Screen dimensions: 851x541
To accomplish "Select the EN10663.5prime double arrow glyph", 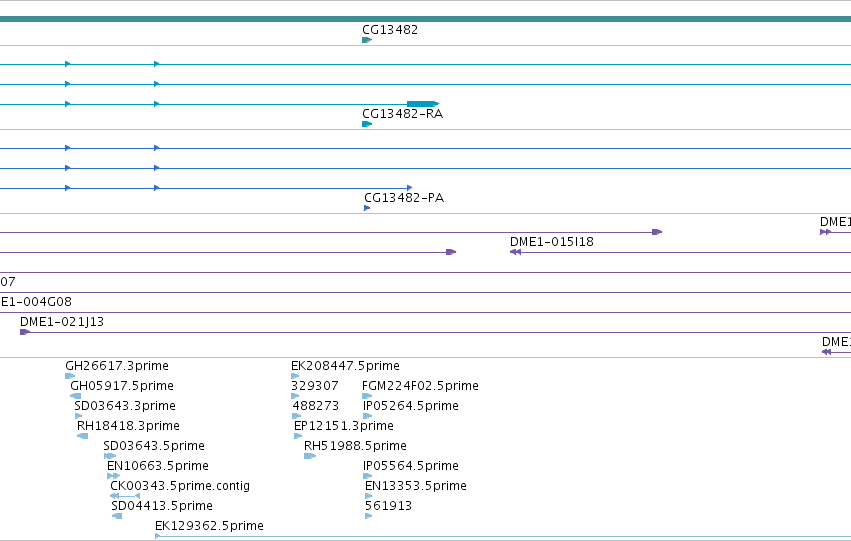I will coord(113,476).
